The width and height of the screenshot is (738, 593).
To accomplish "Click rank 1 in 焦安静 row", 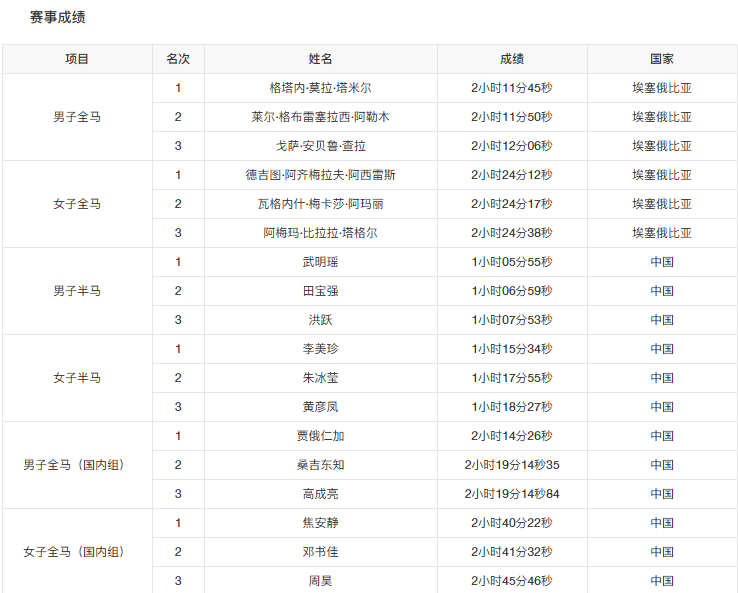I will click(178, 523).
